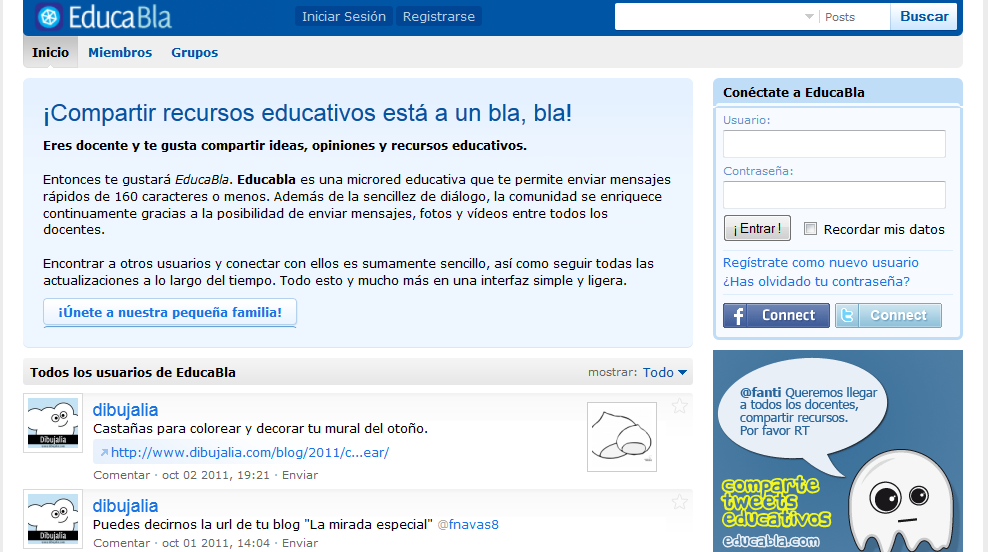Image resolution: width=988 pixels, height=552 pixels.
Task: Star the La mirada especial post
Action: pyautogui.click(x=679, y=502)
